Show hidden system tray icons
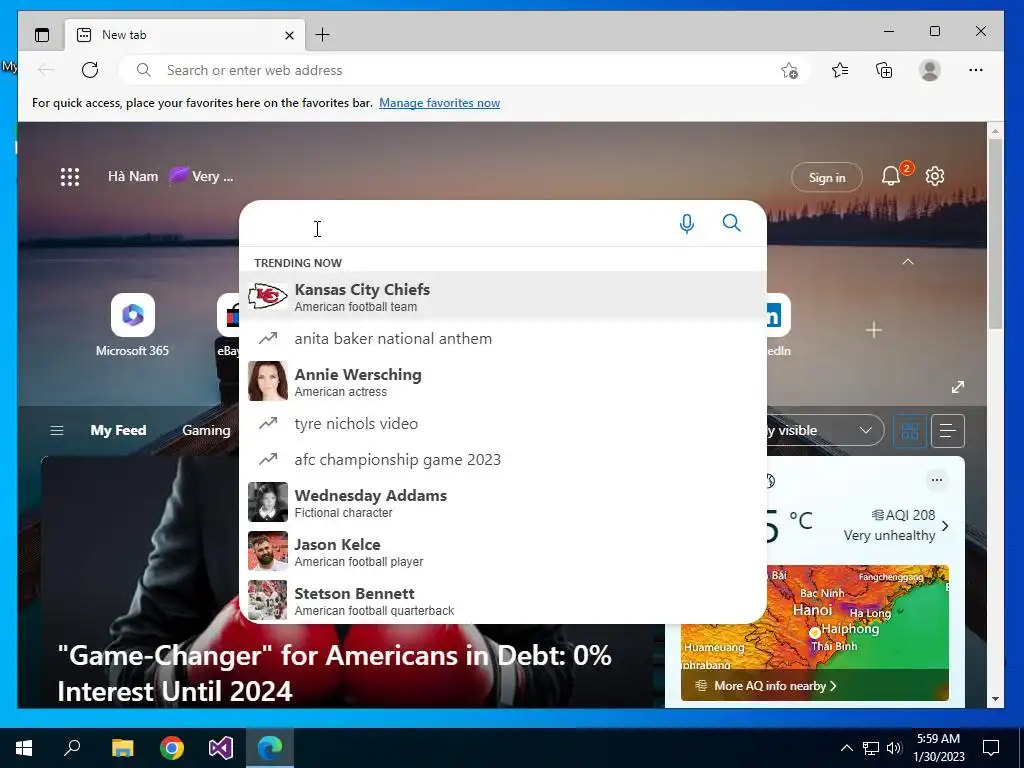This screenshot has width=1024, height=768. click(x=846, y=748)
